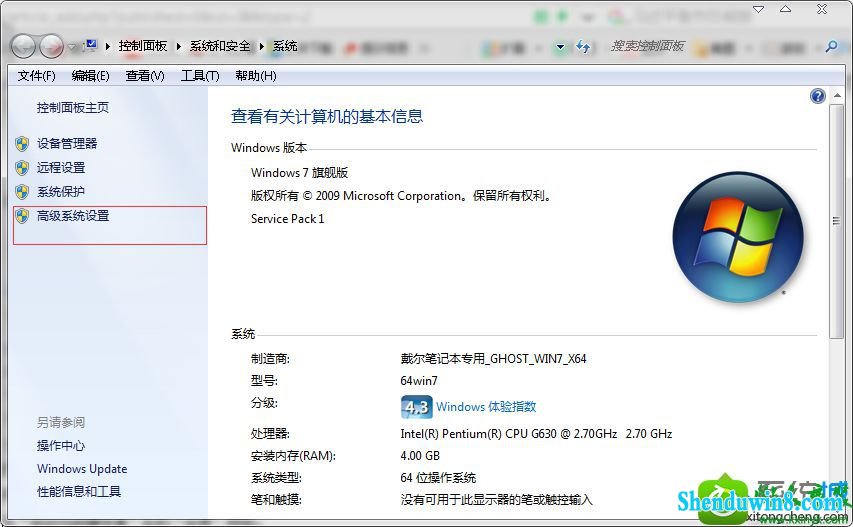Open address bar history dropdown arrow
Viewport: 853px width, 527px height.
pyautogui.click(x=560, y=47)
